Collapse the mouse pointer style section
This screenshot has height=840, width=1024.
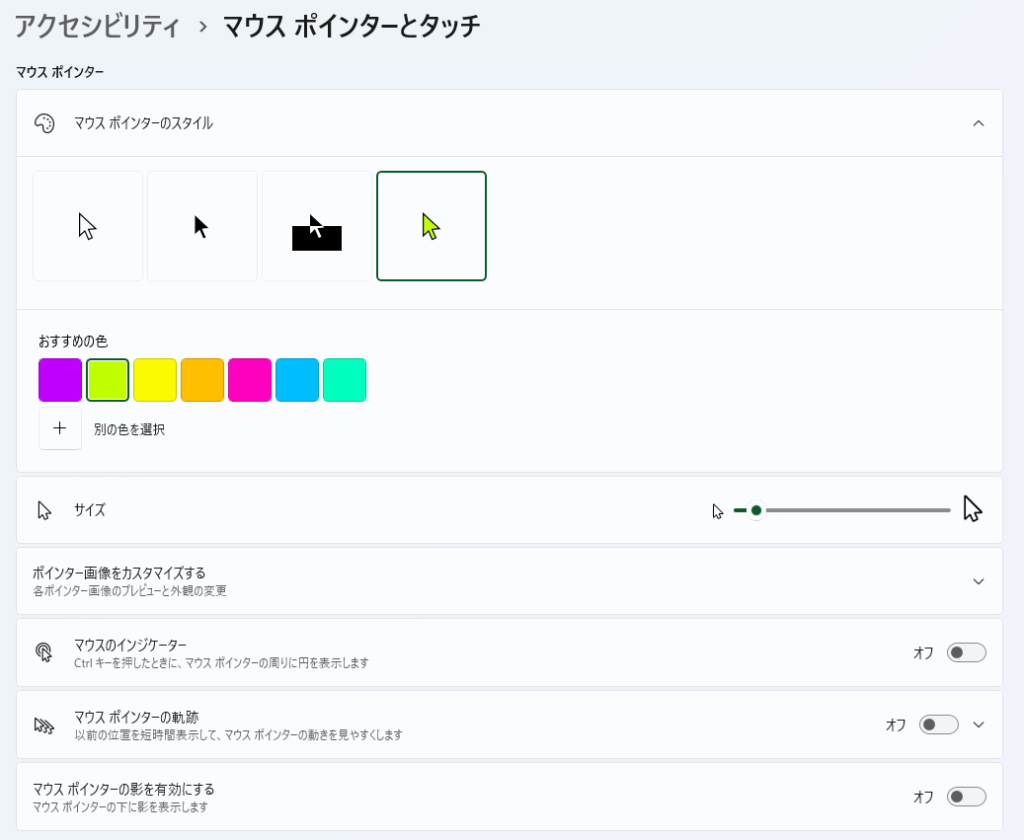[x=978, y=123]
